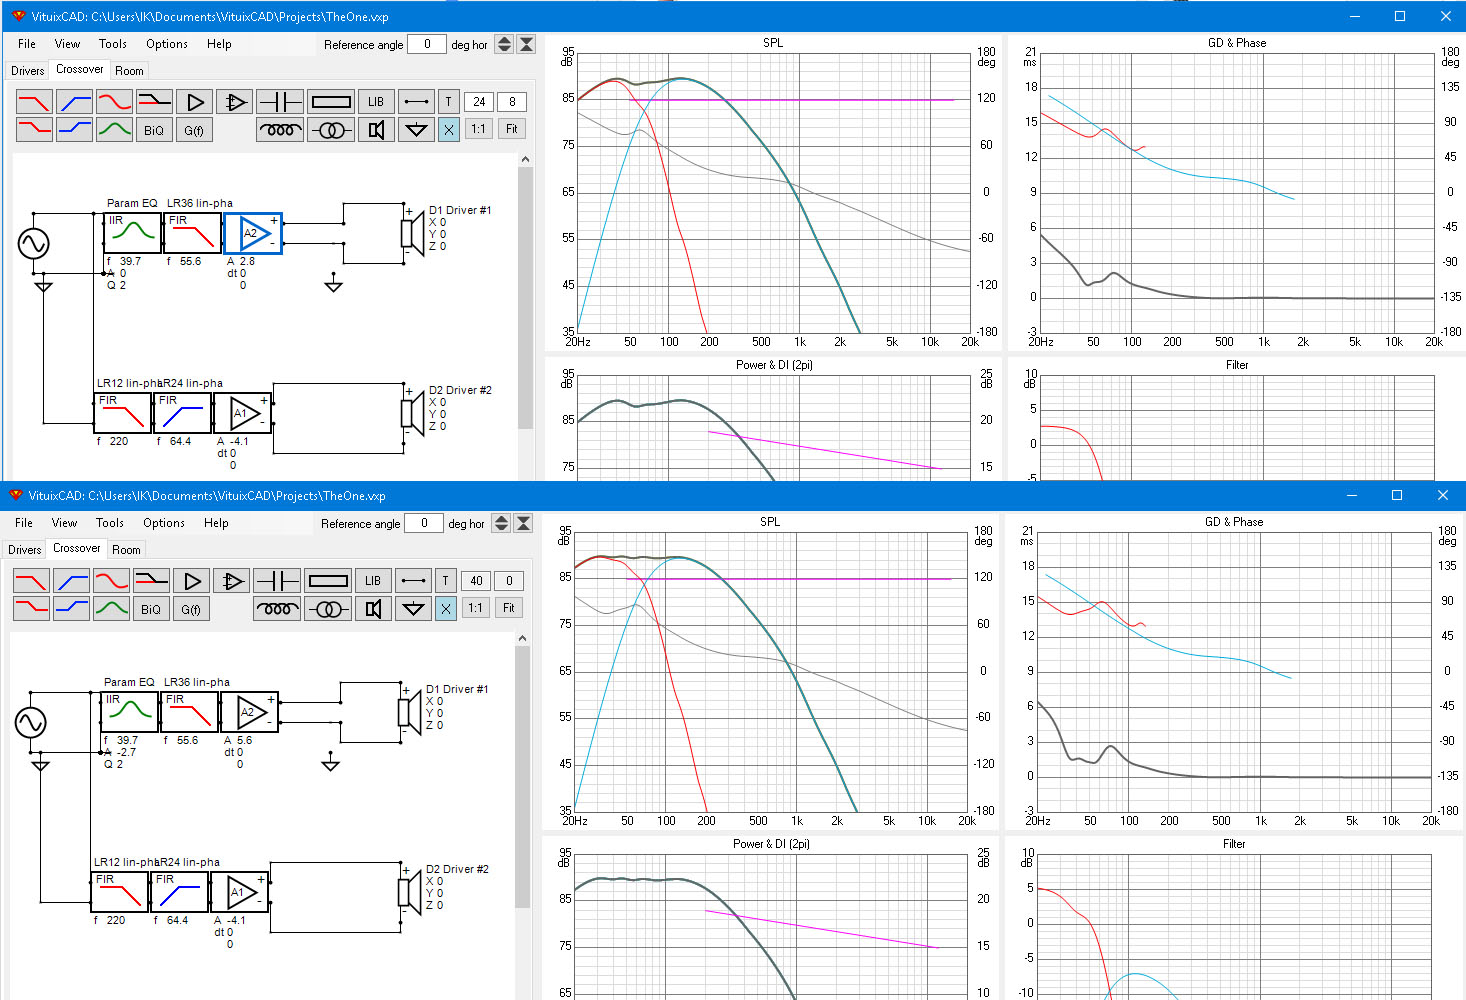
Task: Click reference angle input in upper window
Action: coord(427,44)
